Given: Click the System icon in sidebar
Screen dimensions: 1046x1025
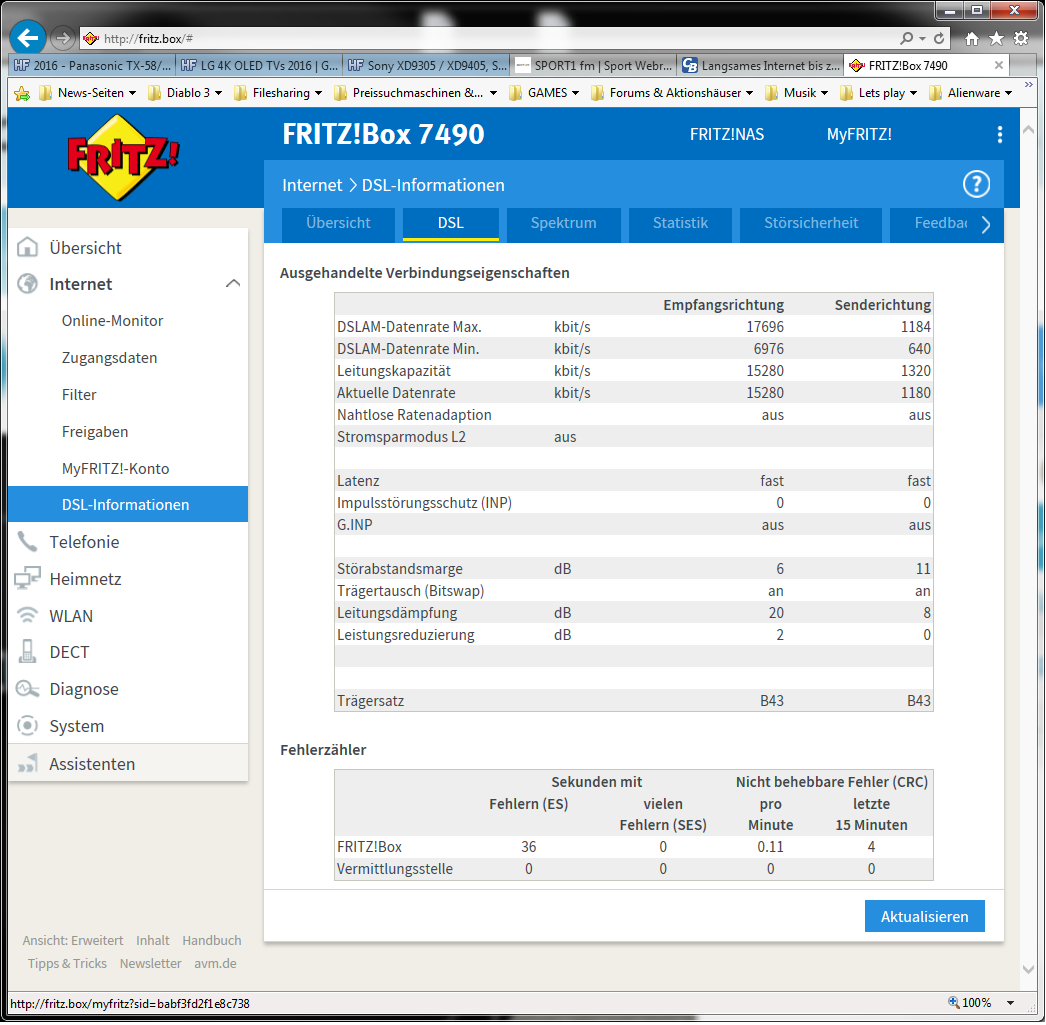Looking at the screenshot, I should click(x=27, y=726).
